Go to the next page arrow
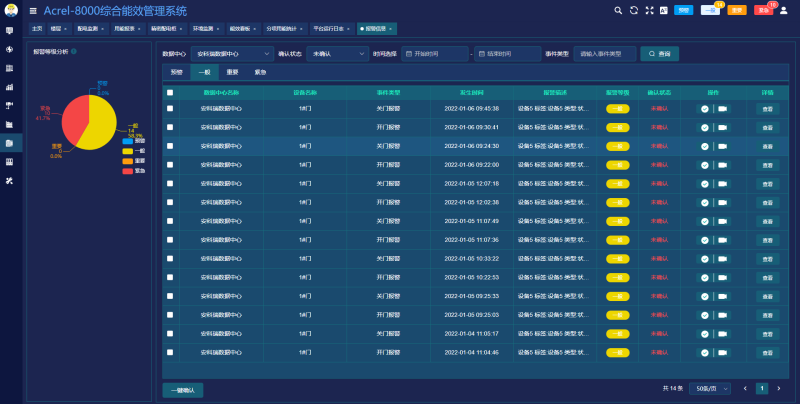The width and height of the screenshot is (800, 404). (779, 389)
